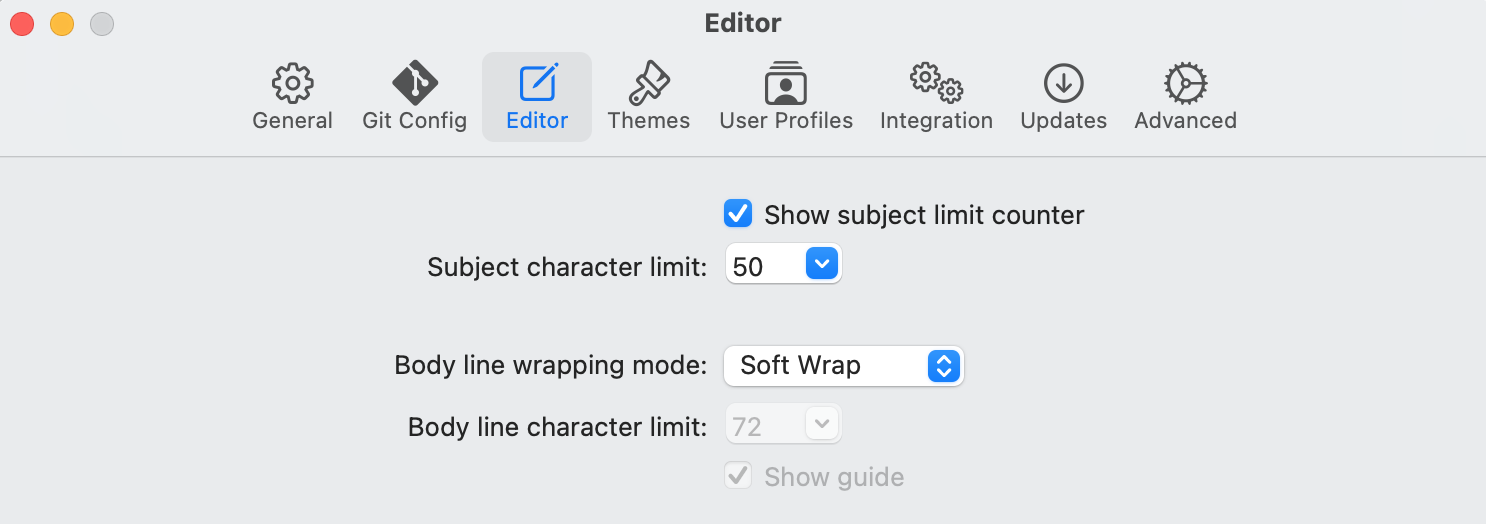Switch to the Git Config tab label

(414, 121)
